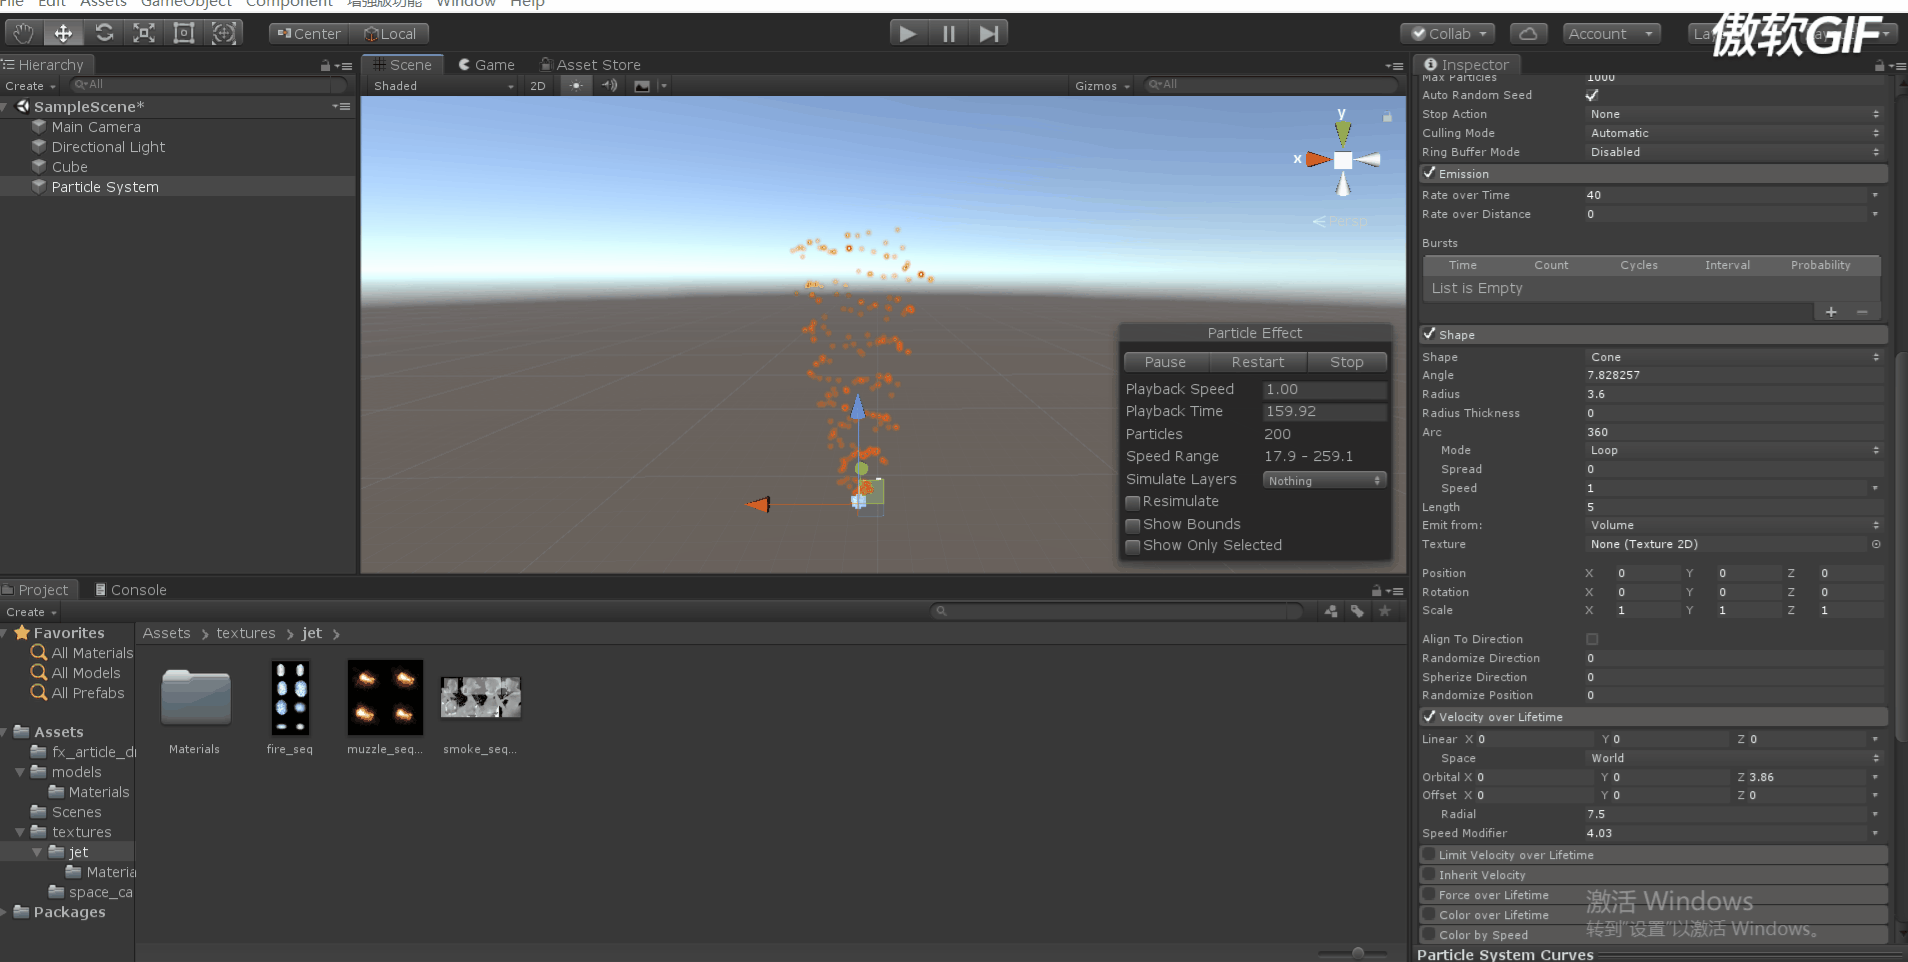Save the Project search with star icon

point(1385,611)
